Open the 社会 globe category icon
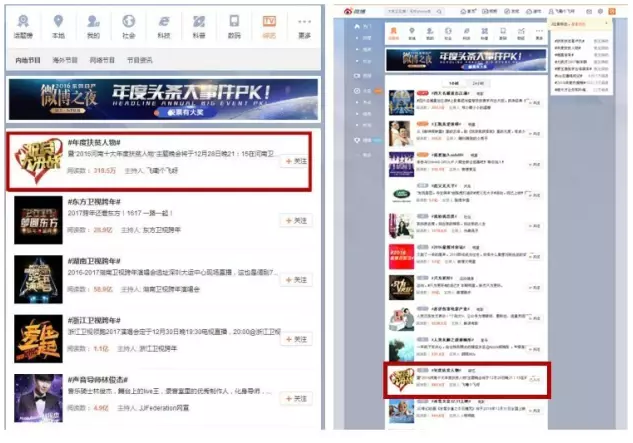 [x=128, y=22]
